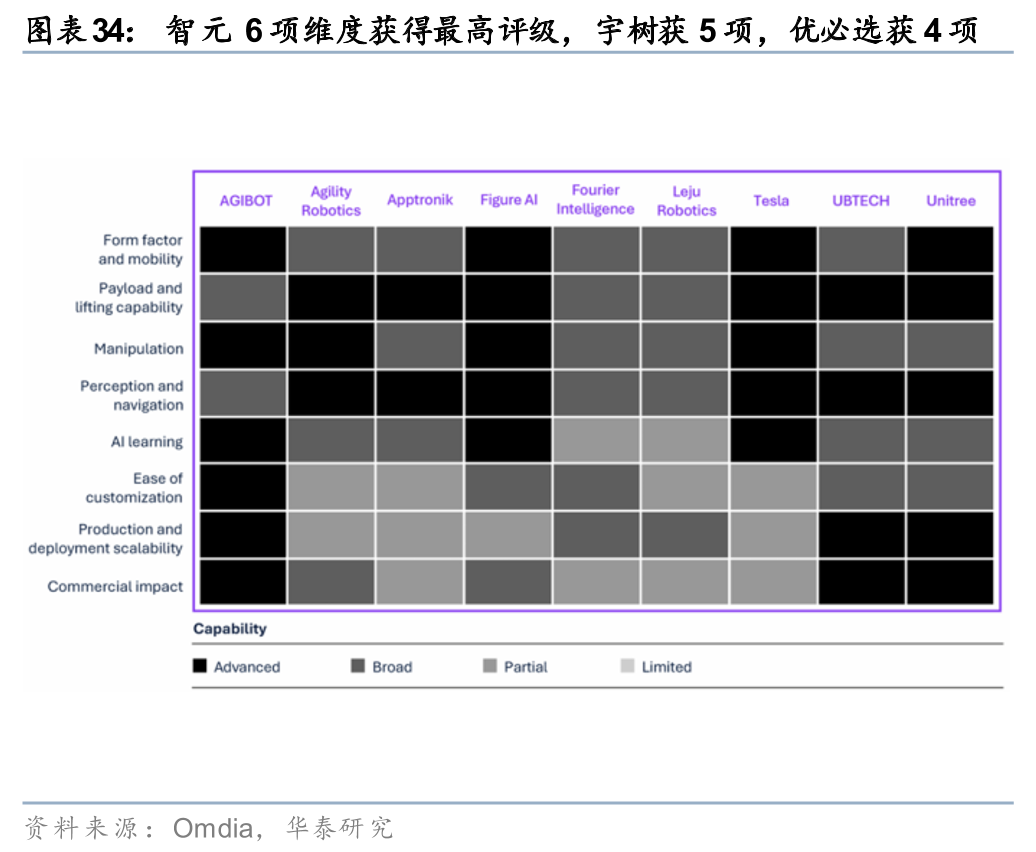
Task: Select the Agility Robotics column header
Action: pos(331,201)
